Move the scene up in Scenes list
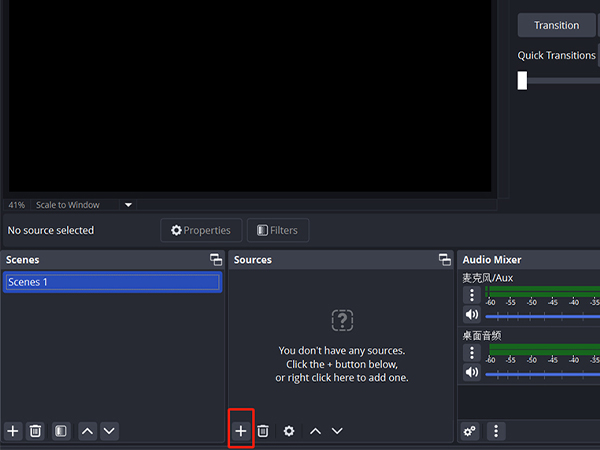Viewport: 600px width, 450px height. 87,430
